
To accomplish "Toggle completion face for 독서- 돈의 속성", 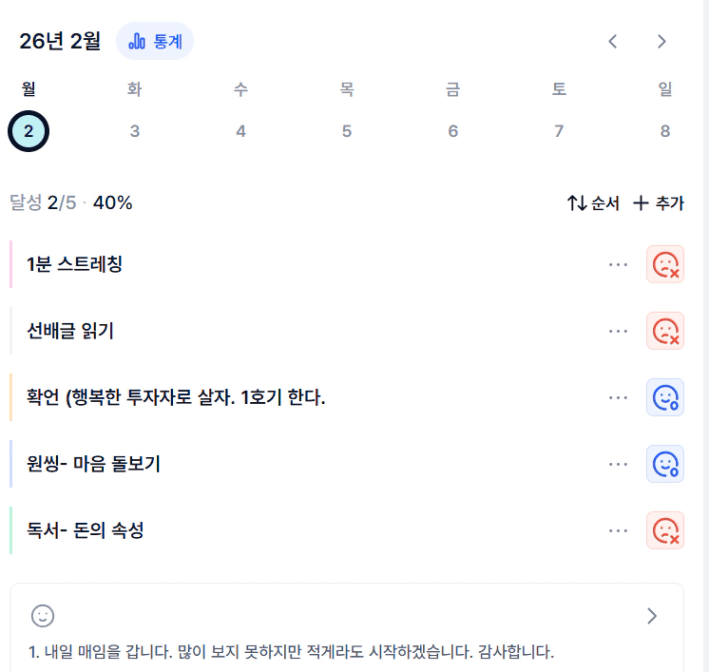I will 665,530.
